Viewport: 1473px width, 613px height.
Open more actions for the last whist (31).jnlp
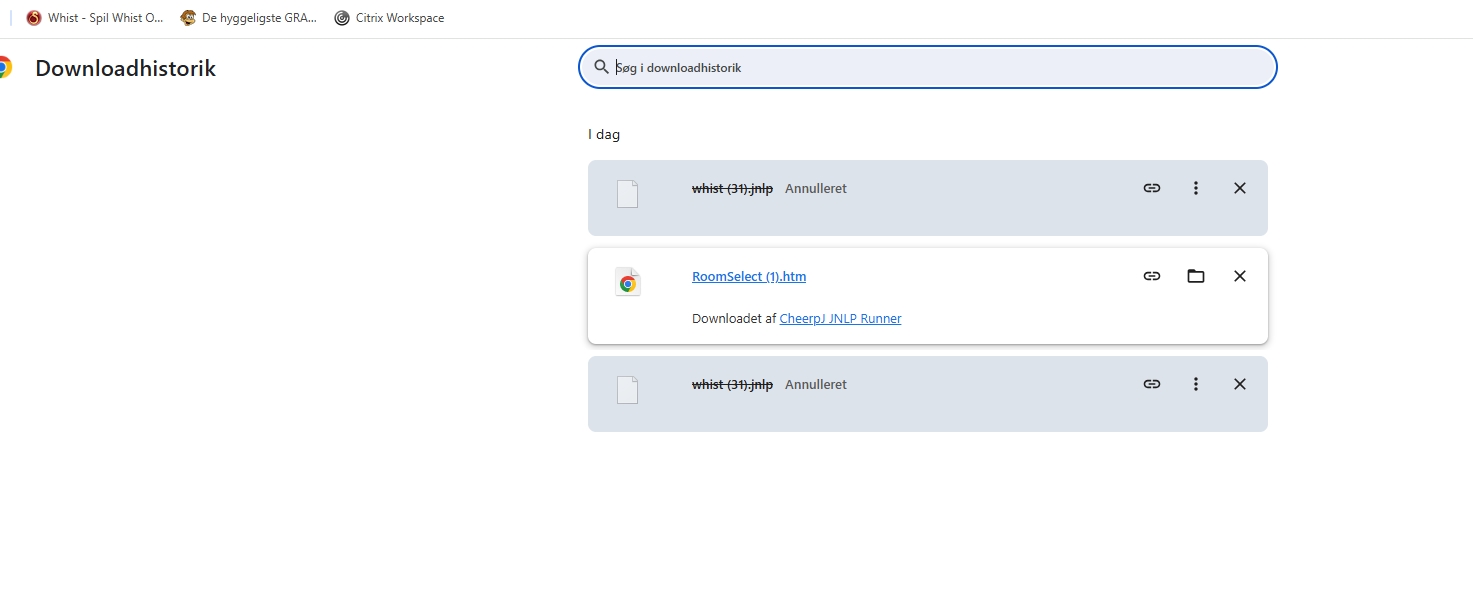click(1196, 384)
